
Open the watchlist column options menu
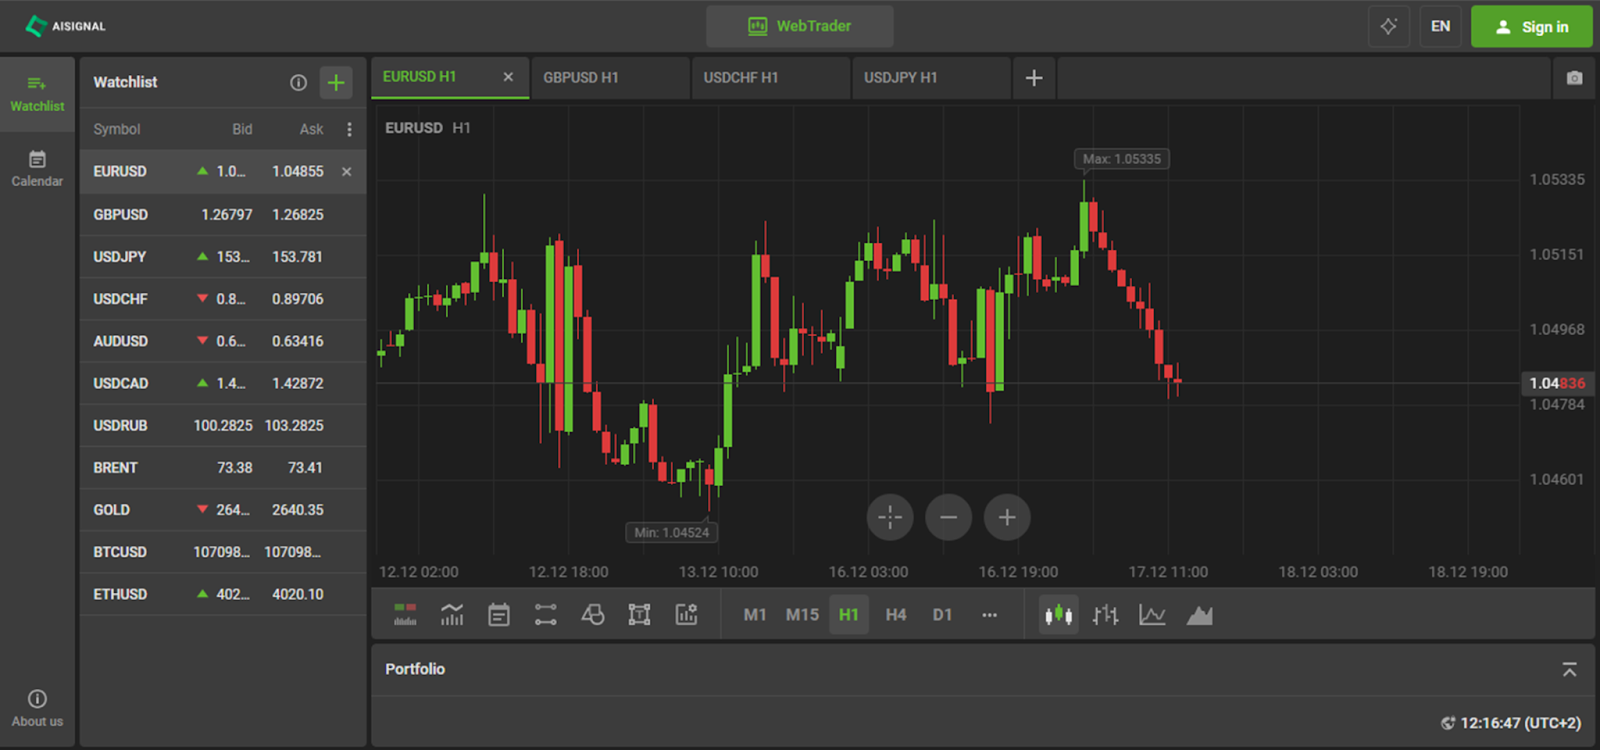click(x=349, y=129)
